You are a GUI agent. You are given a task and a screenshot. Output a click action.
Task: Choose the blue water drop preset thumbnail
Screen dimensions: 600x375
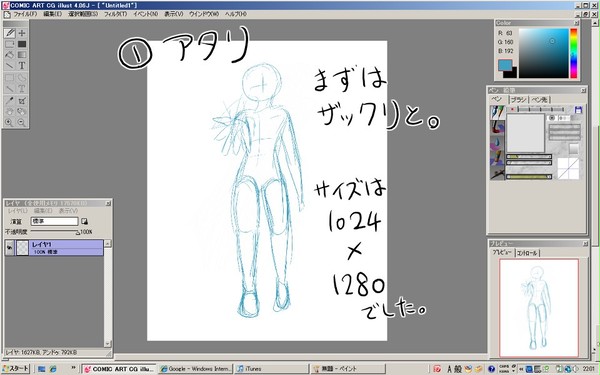pos(497,142)
